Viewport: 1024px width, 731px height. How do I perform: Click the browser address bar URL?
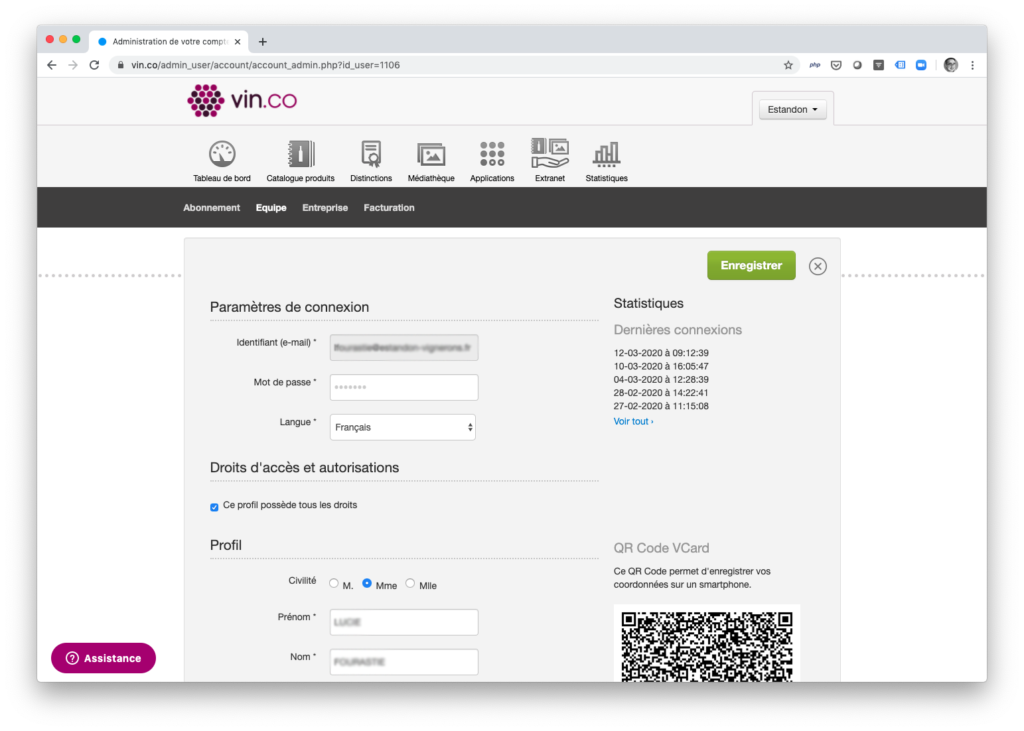pos(265,65)
